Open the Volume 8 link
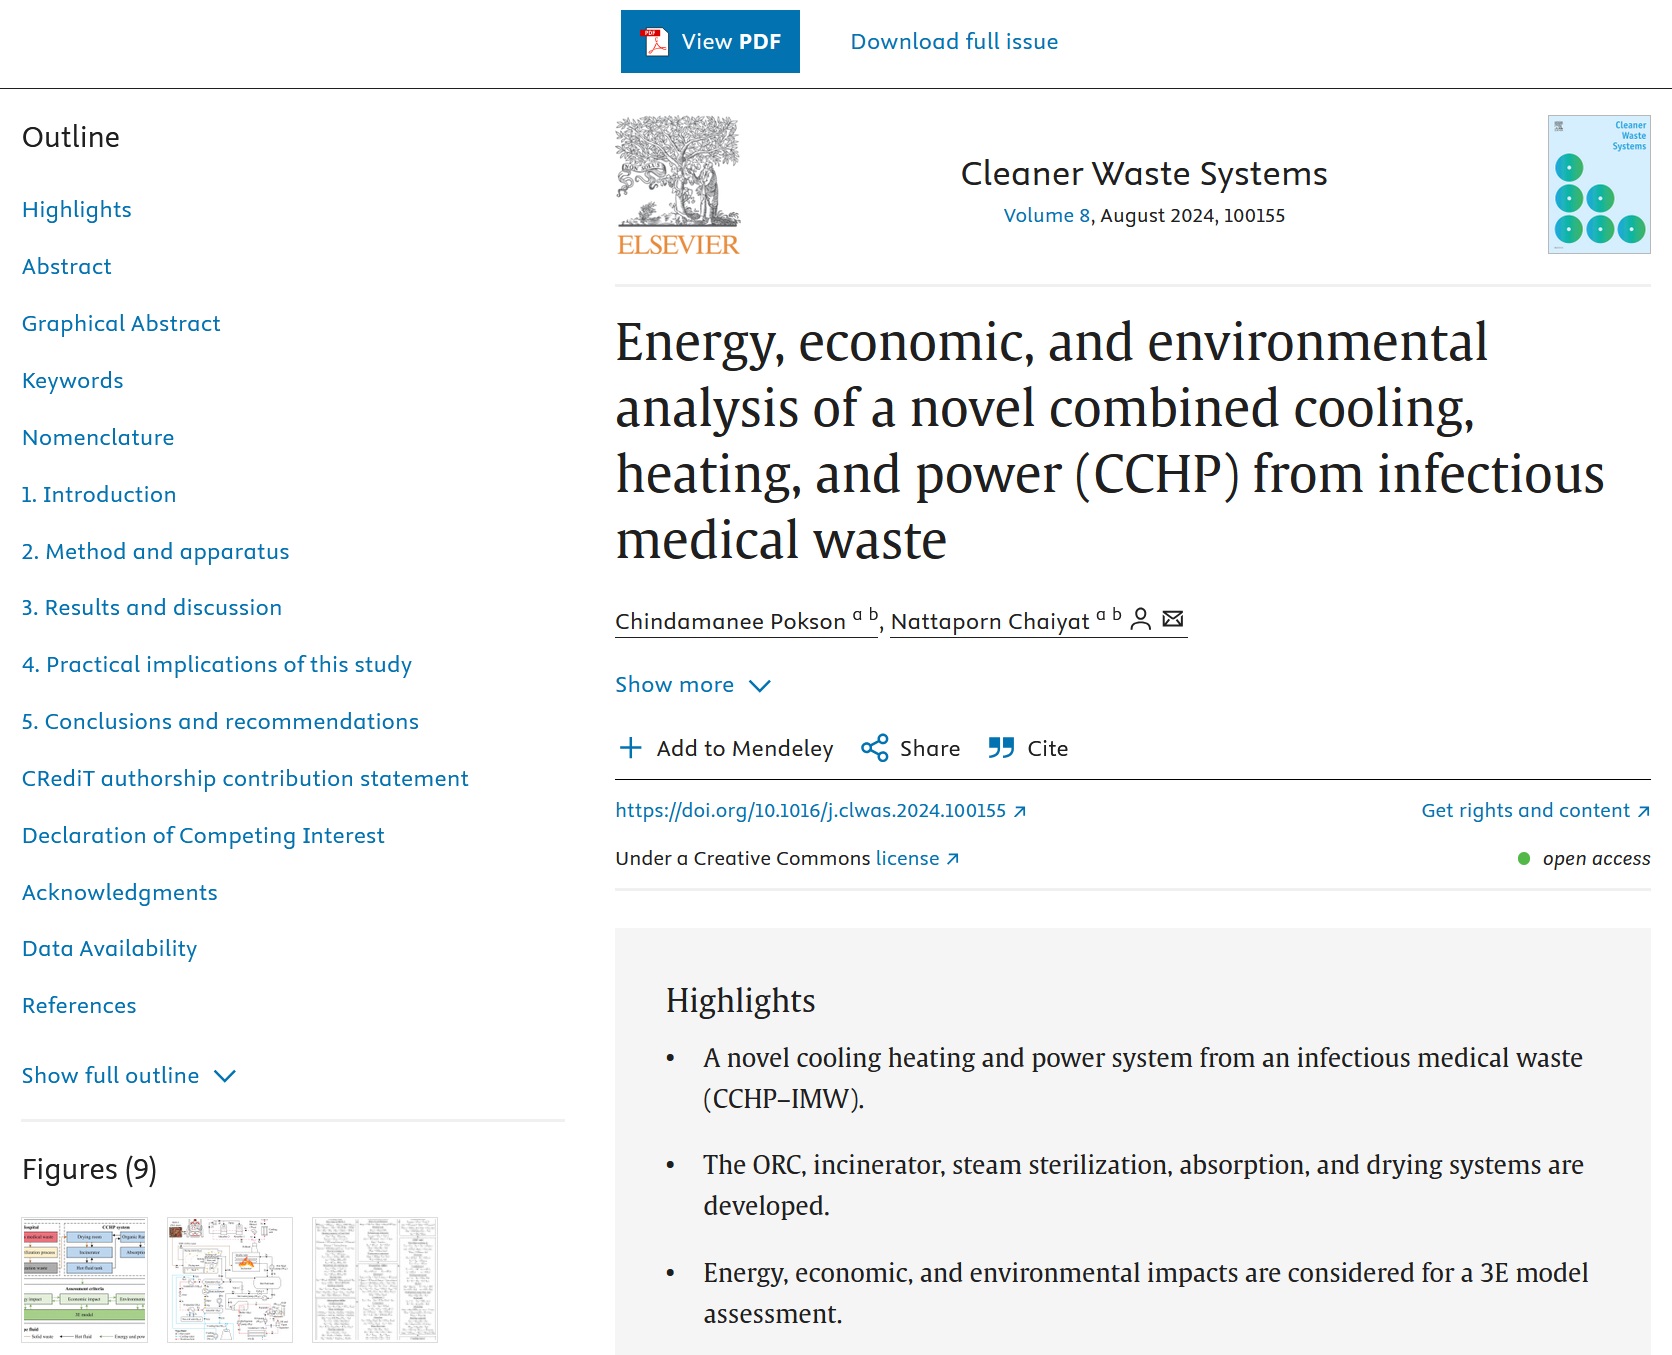This screenshot has width=1672, height=1355. (x=1046, y=216)
